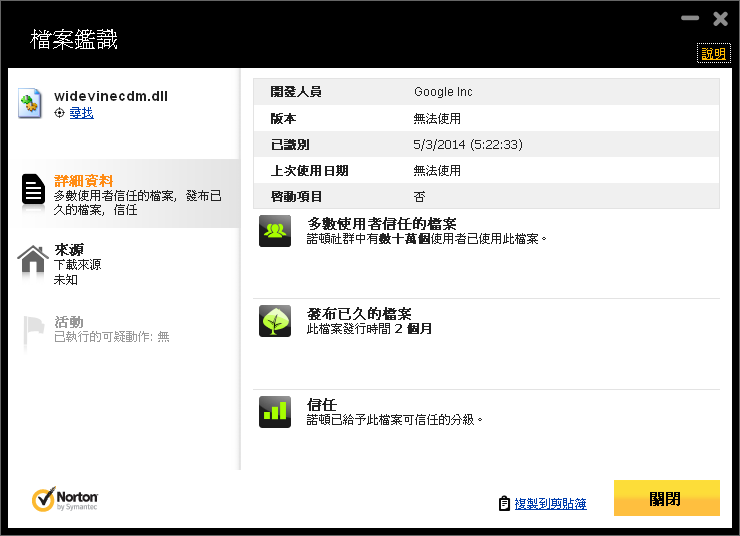The height and width of the screenshot is (536, 740).
Task: Click the 檔案鑑識 window title
Action: click(74, 39)
